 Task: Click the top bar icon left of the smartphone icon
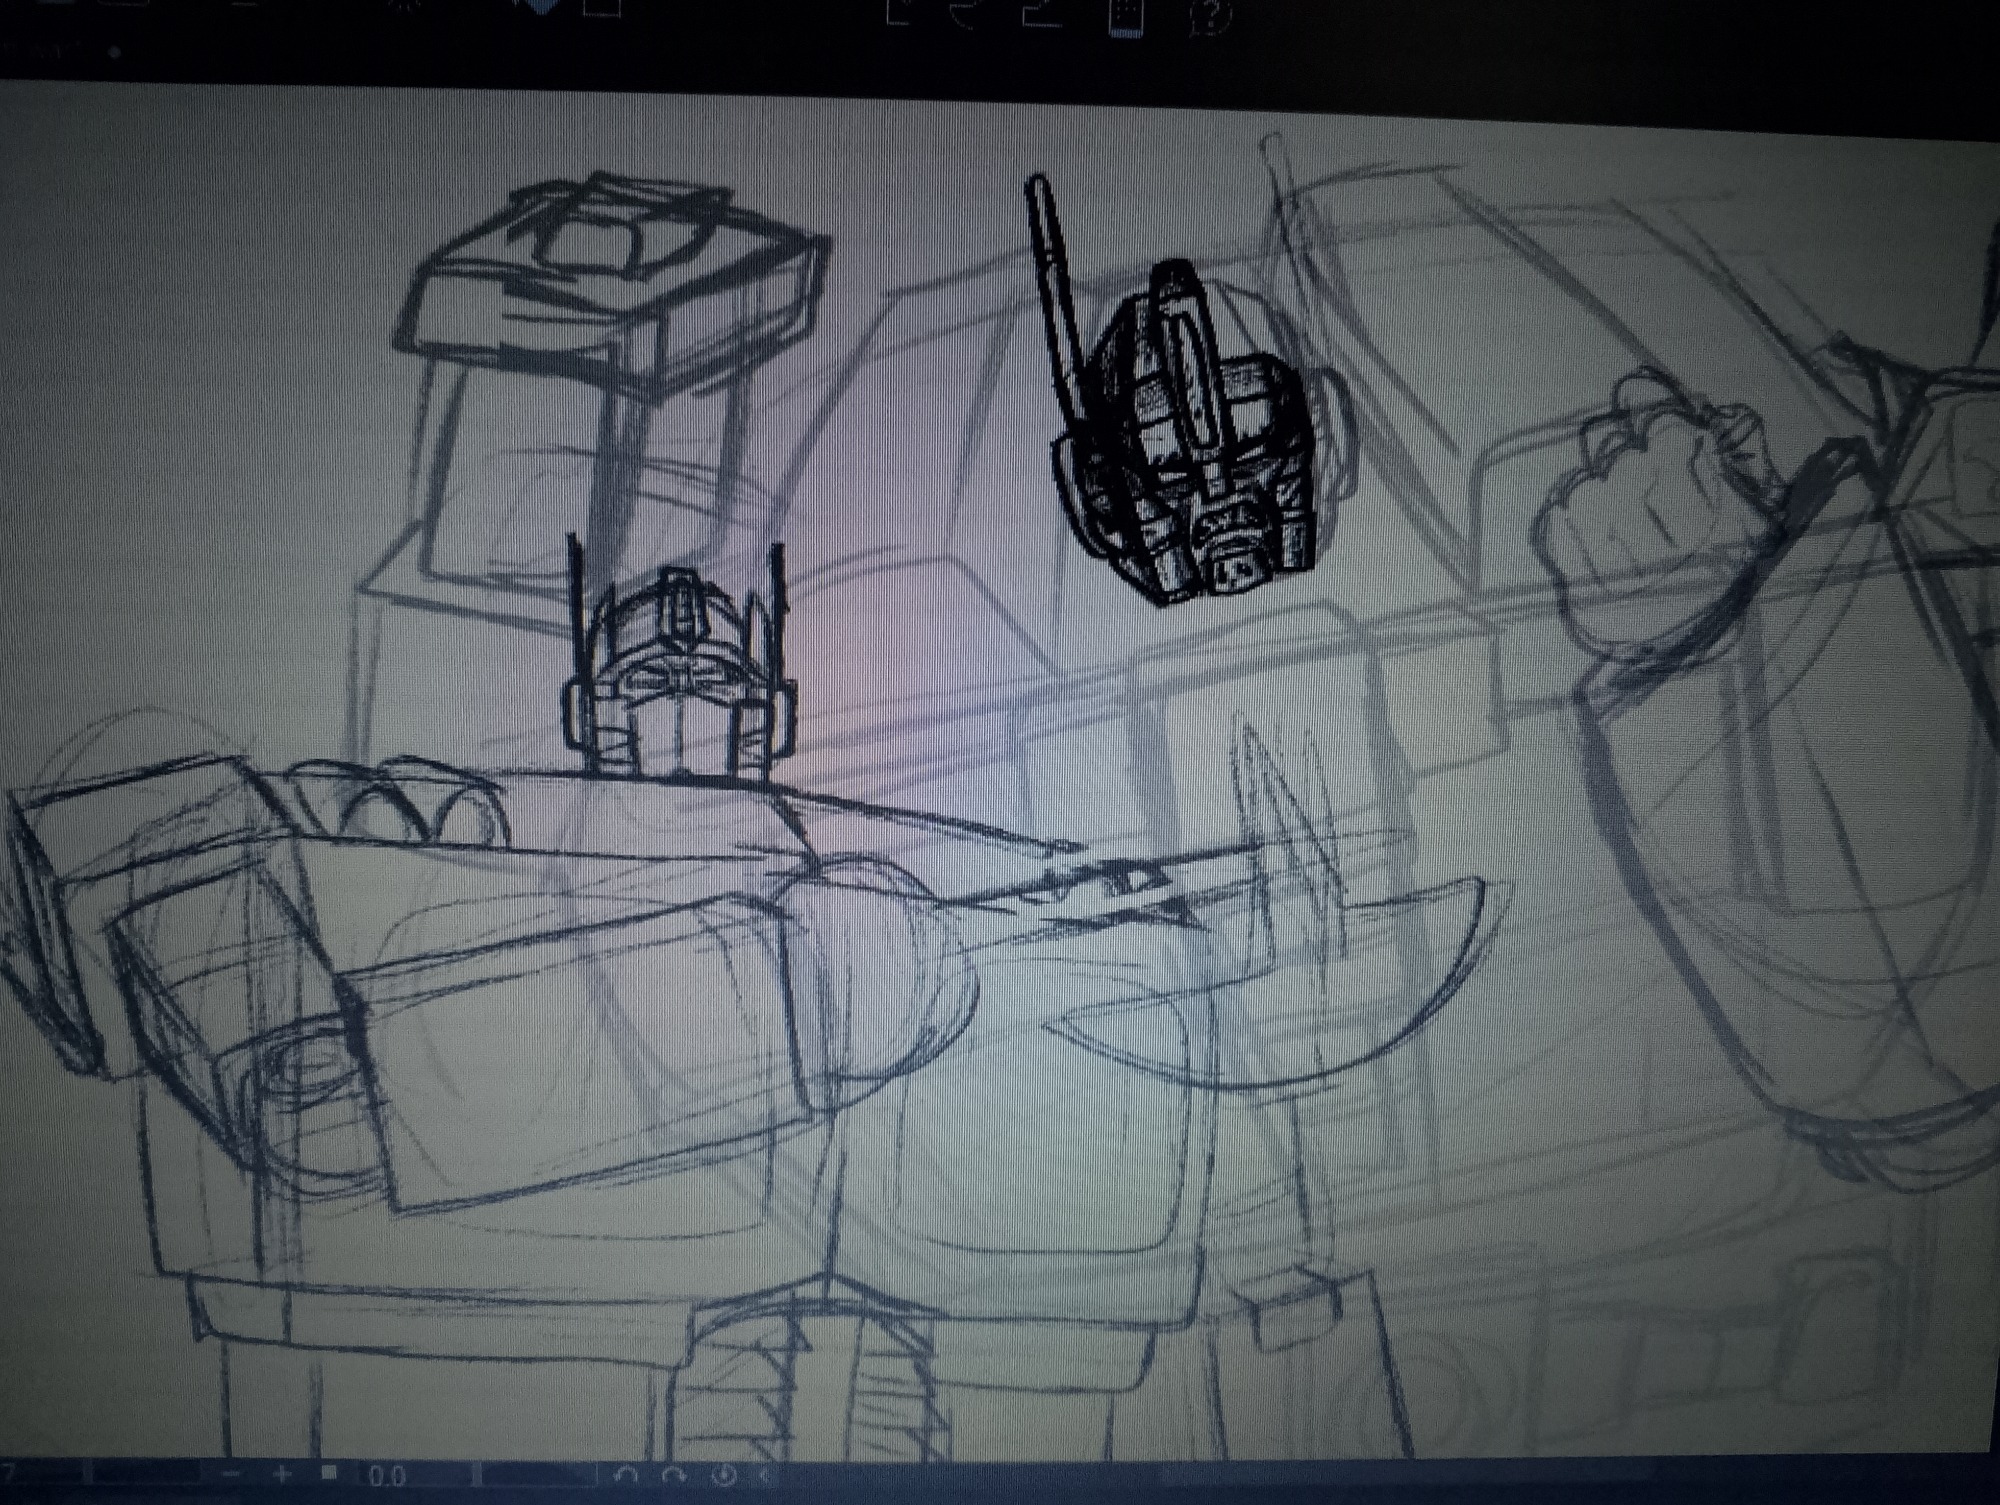click(1043, 14)
